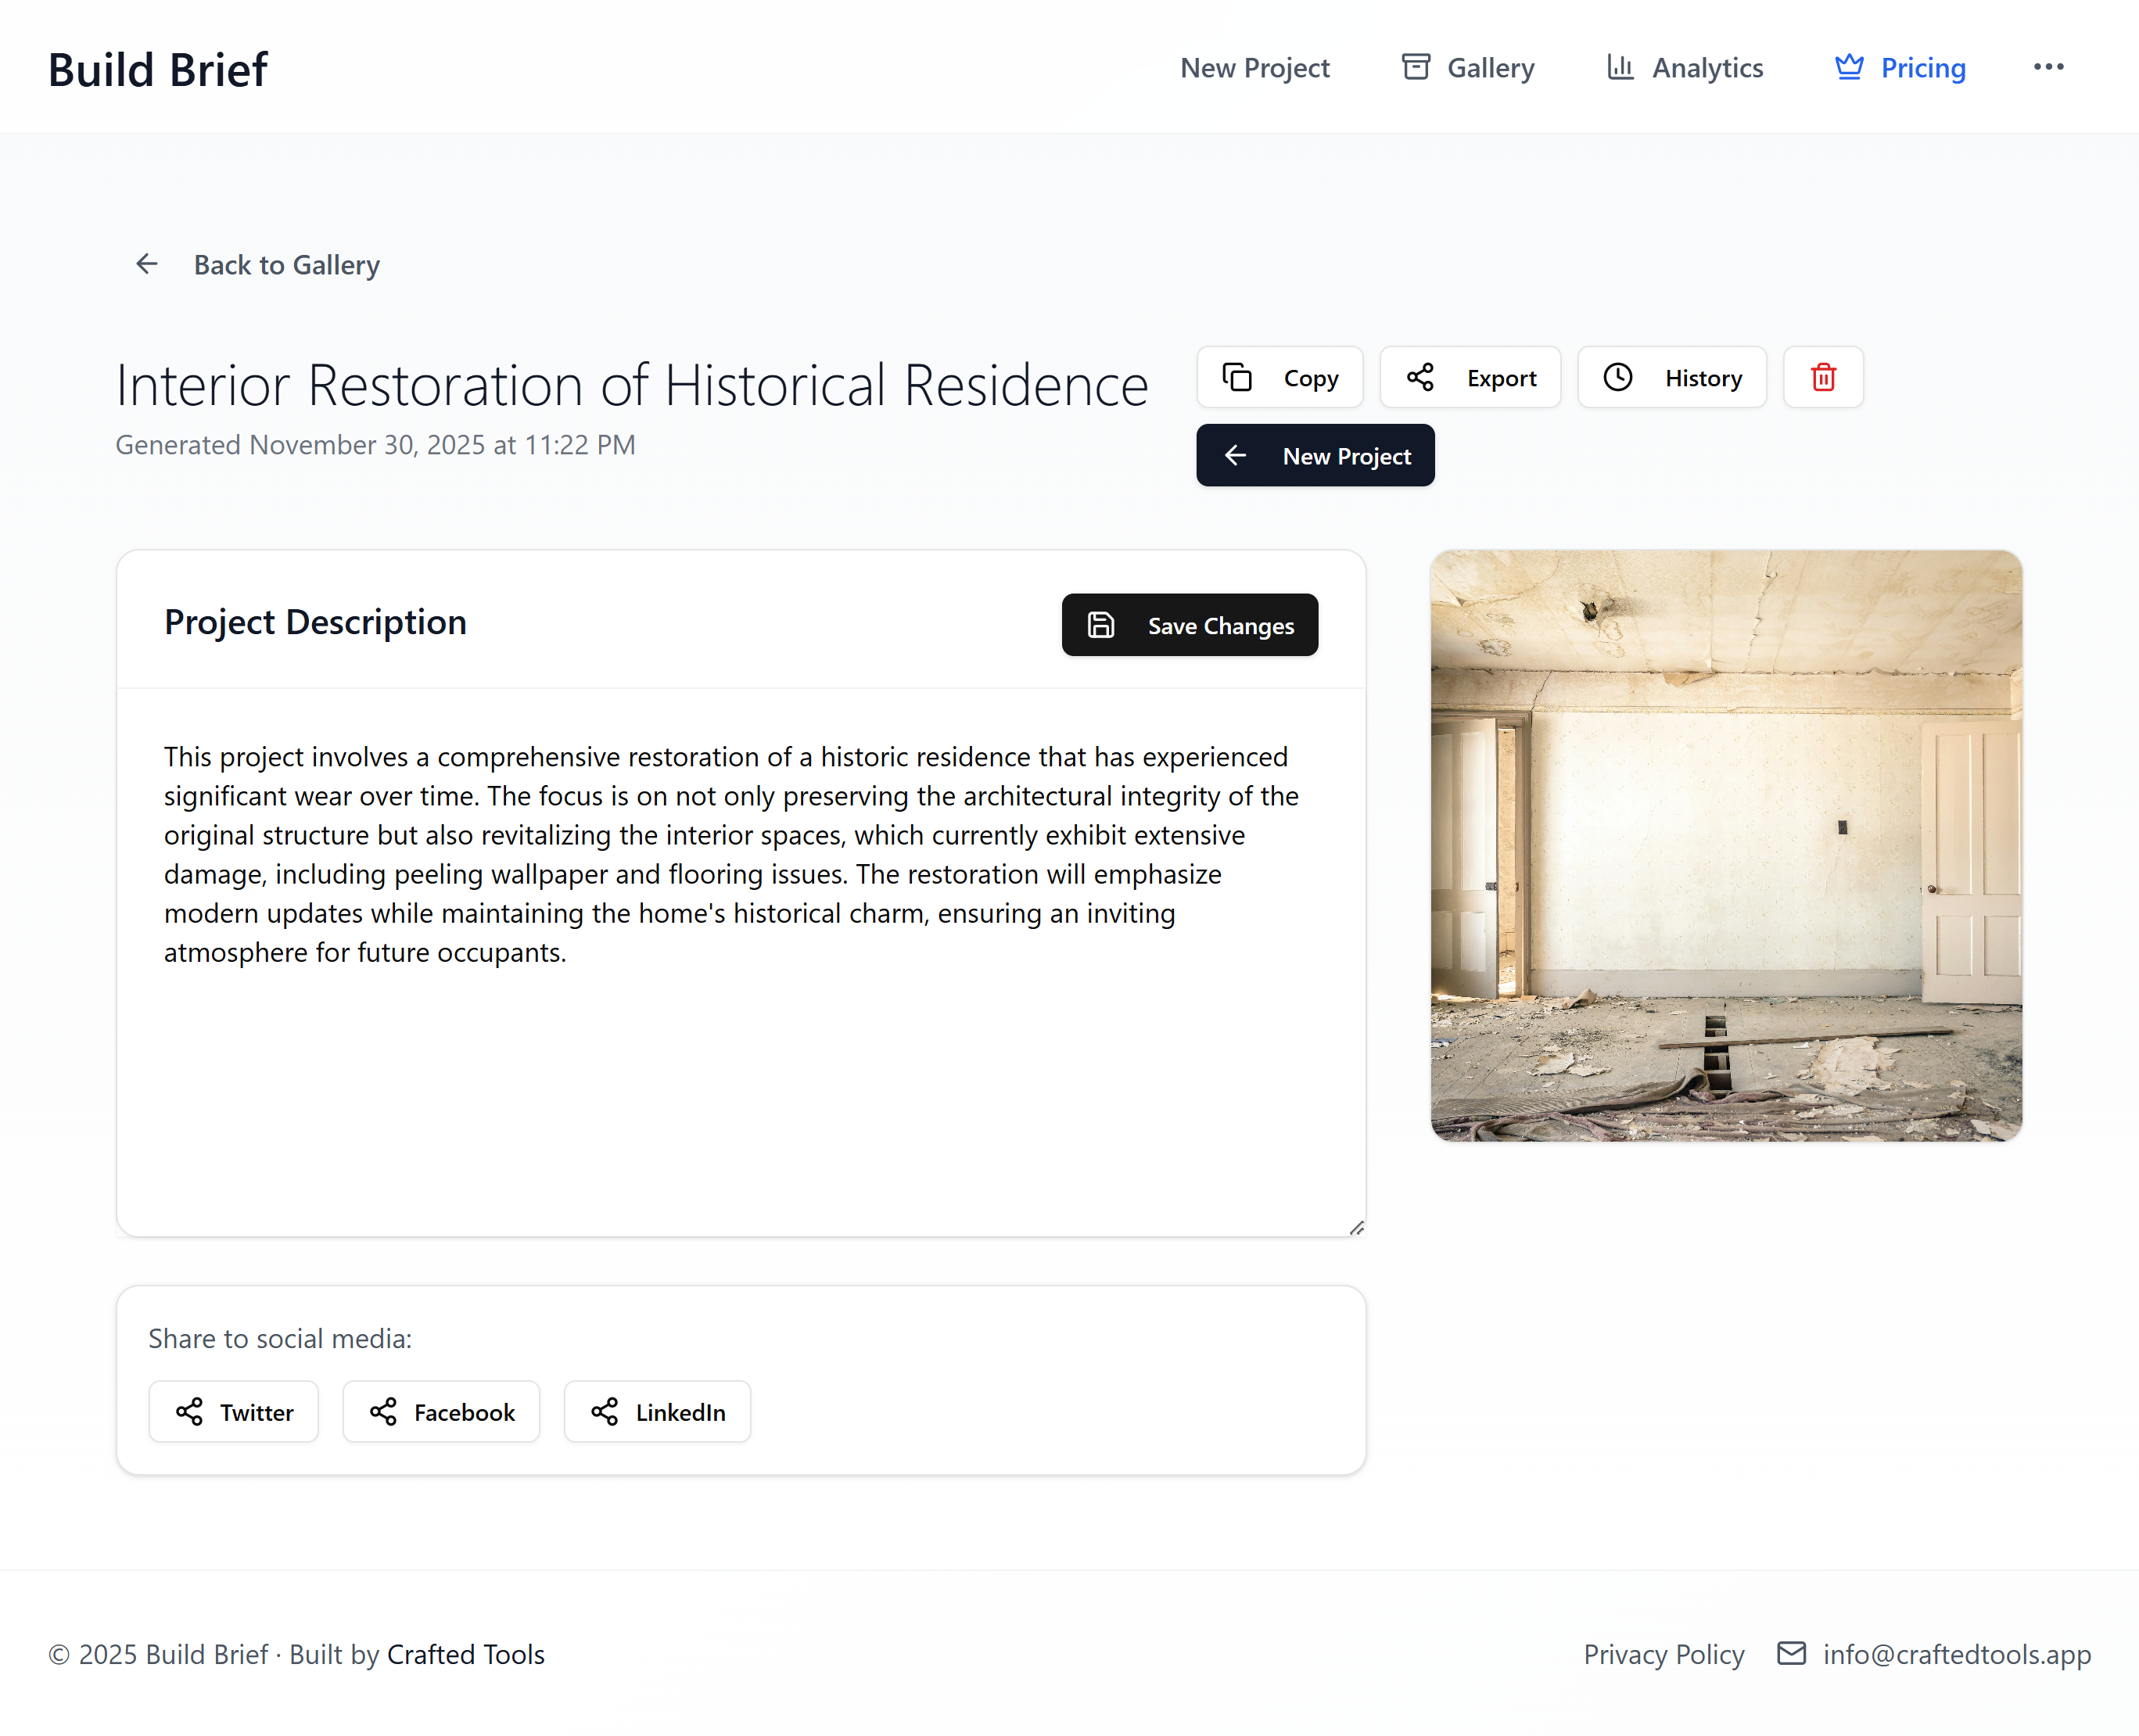Click the footer email envelope icon
This screenshot has width=2139, height=1736.
pyautogui.click(x=1790, y=1653)
